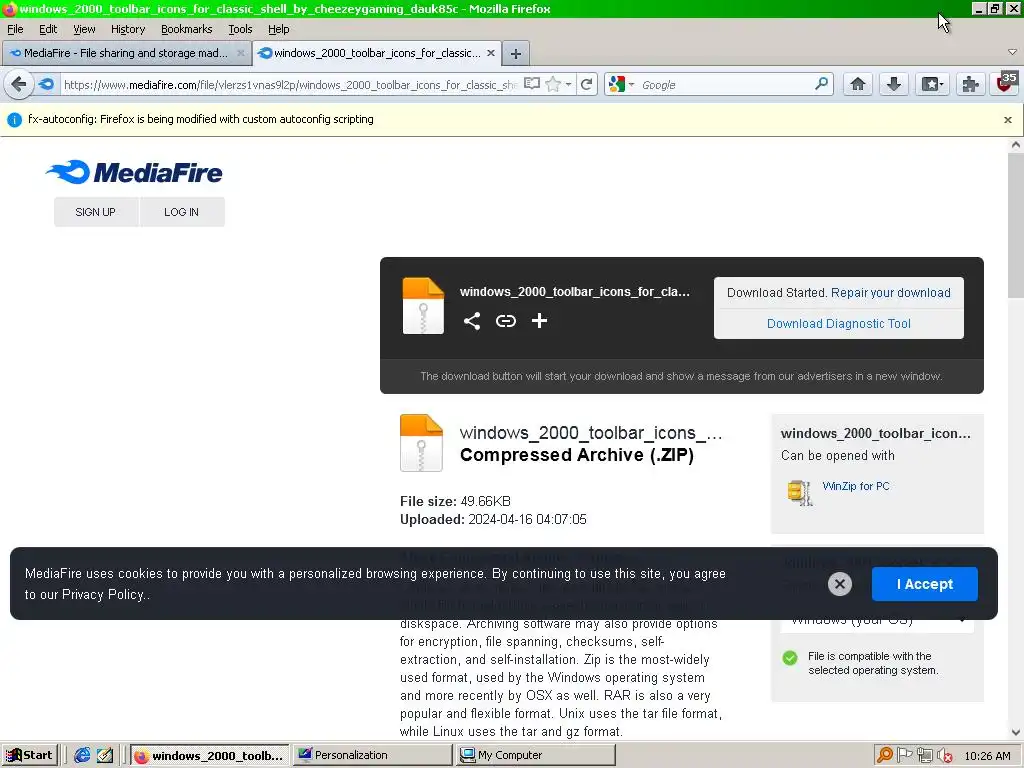This screenshot has height=768, width=1024.
Task: Click the MediaFire logo
Action: pyautogui.click(x=134, y=172)
